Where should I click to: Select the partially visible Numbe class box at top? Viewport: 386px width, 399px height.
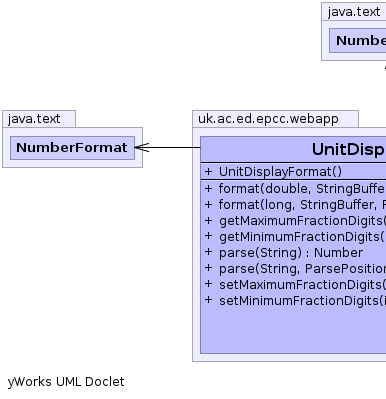[358, 41]
